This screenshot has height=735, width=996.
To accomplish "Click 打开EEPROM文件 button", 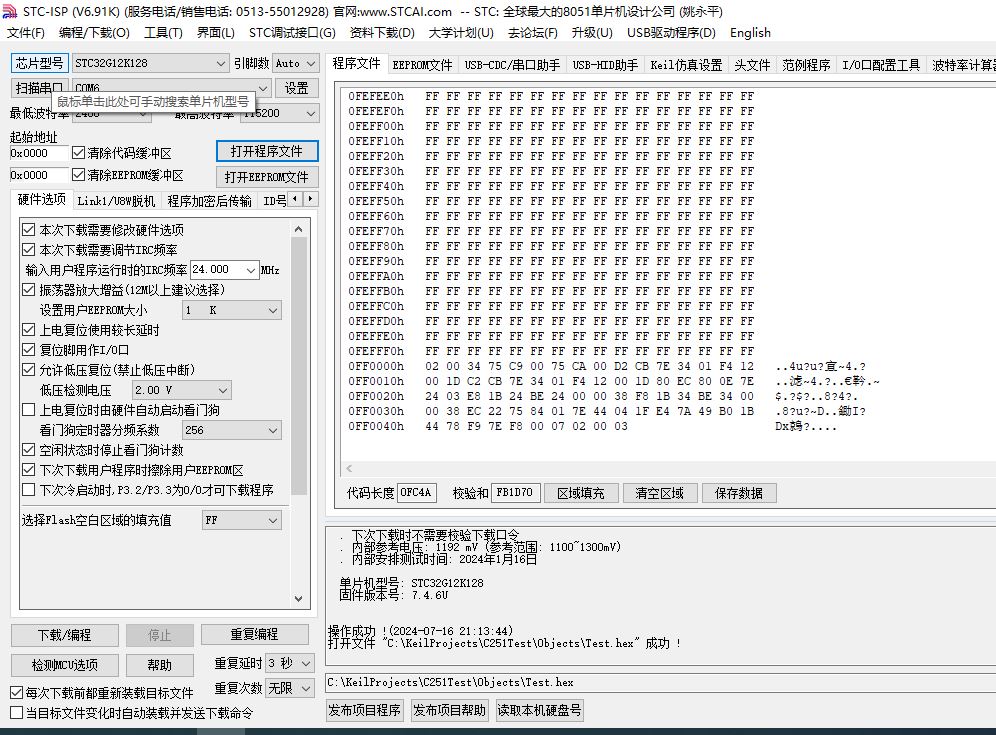I will 267,177.
